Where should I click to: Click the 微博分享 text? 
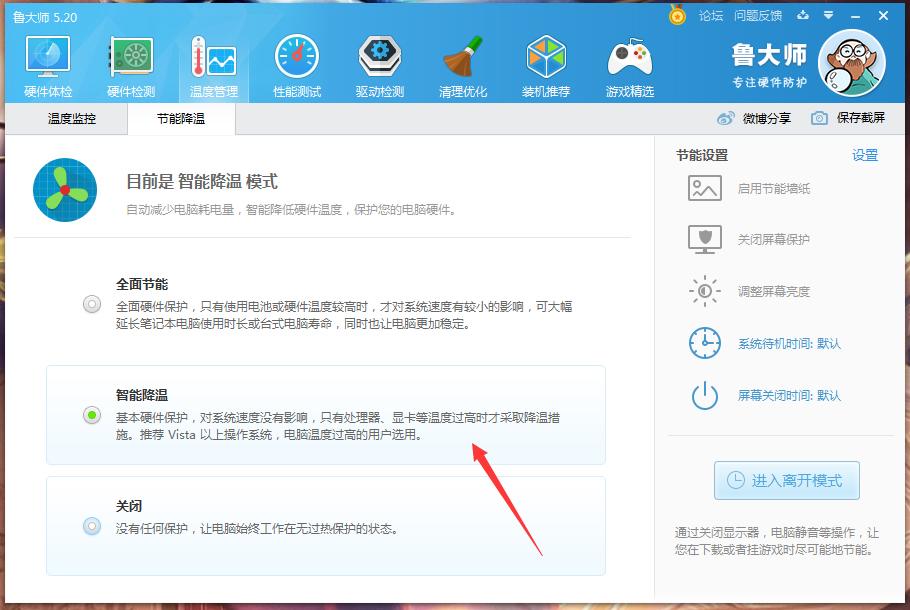pyautogui.click(x=767, y=118)
